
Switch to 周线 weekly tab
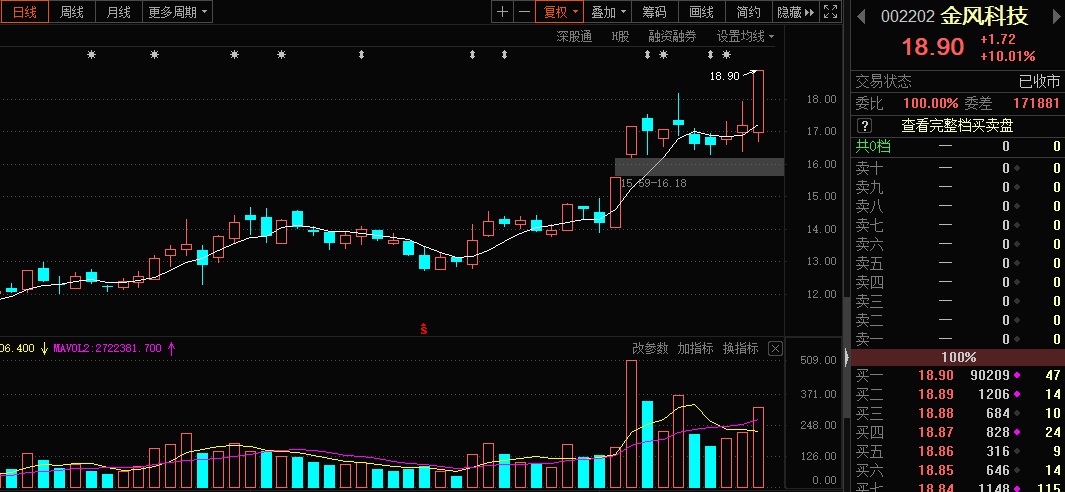click(71, 12)
